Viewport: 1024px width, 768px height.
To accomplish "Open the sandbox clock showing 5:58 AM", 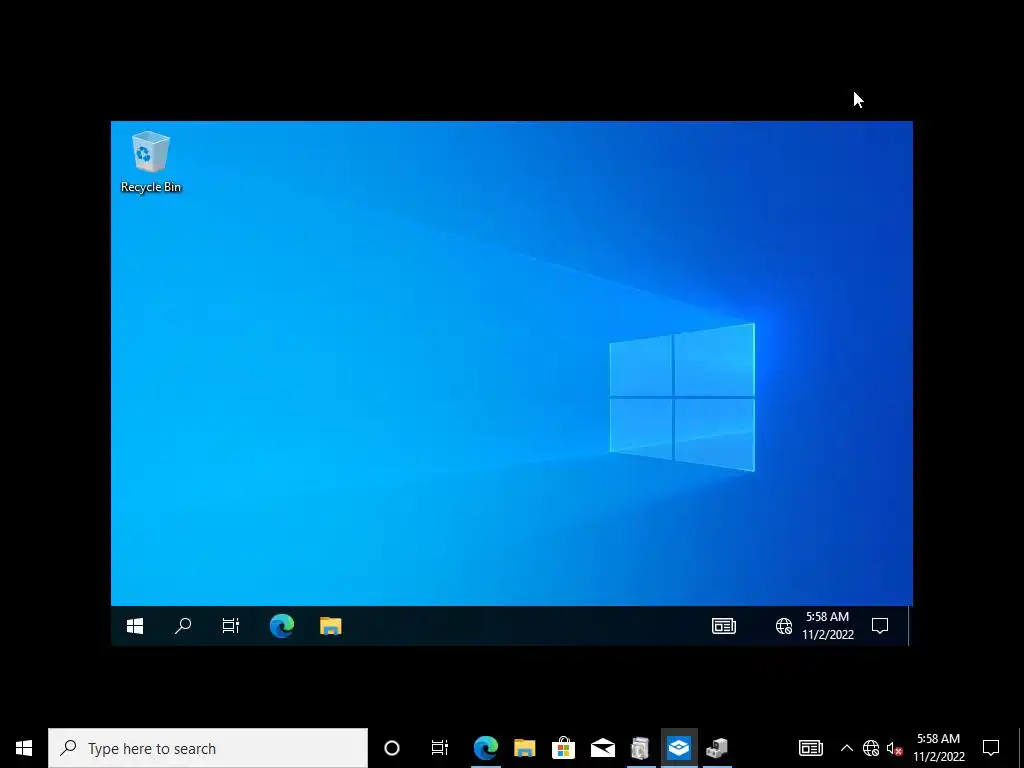I will pyautogui.click(x=827, y=626).
